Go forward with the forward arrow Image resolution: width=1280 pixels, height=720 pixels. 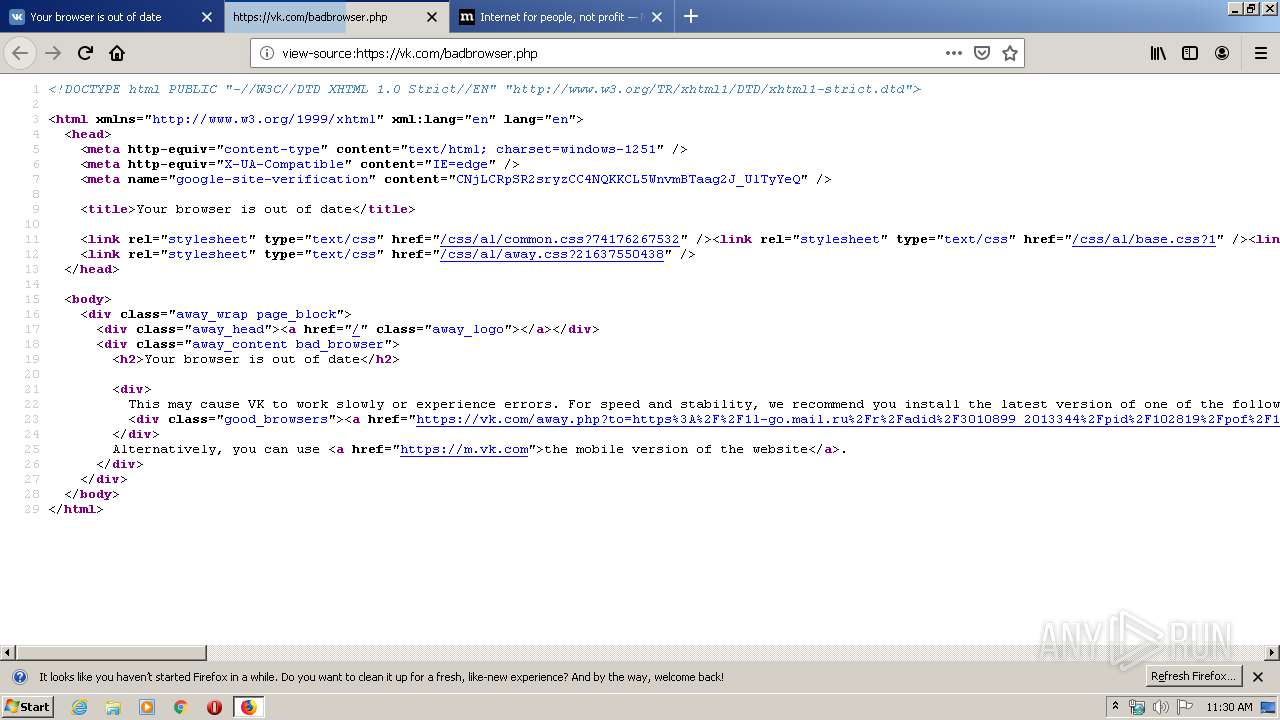click(x=53, y=53)
